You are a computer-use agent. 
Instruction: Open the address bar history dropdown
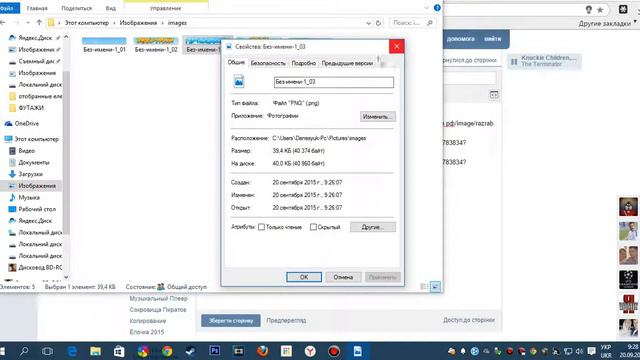369,23
